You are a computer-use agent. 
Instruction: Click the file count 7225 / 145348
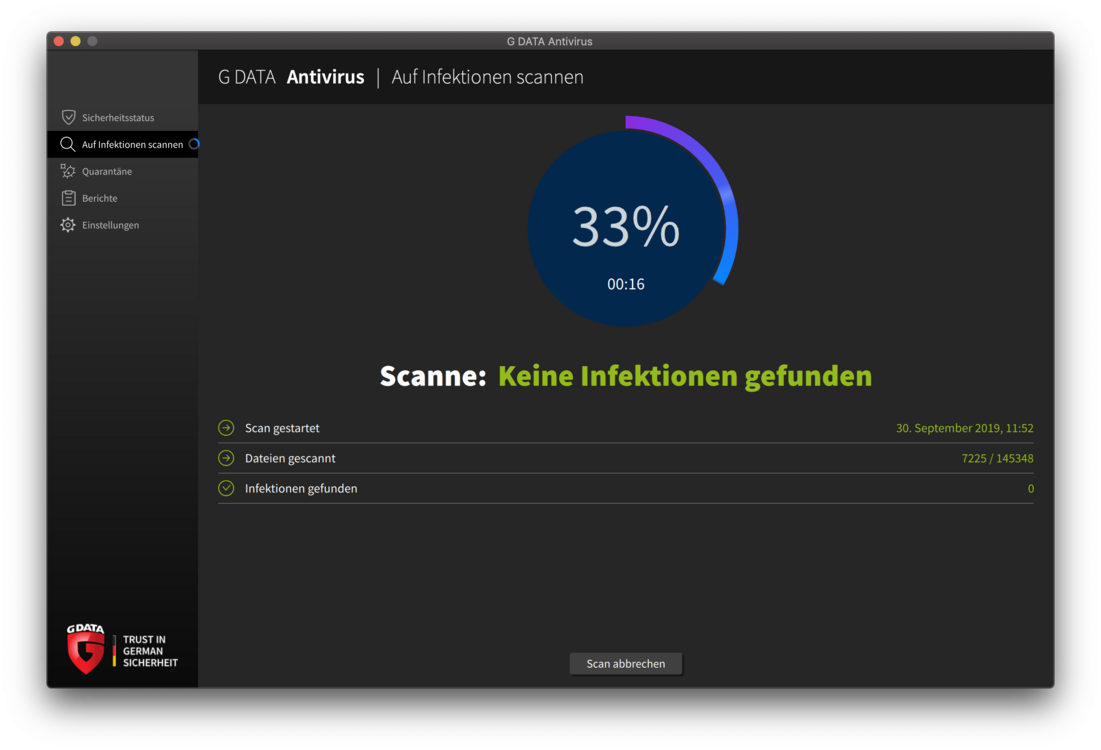(997, 458)
